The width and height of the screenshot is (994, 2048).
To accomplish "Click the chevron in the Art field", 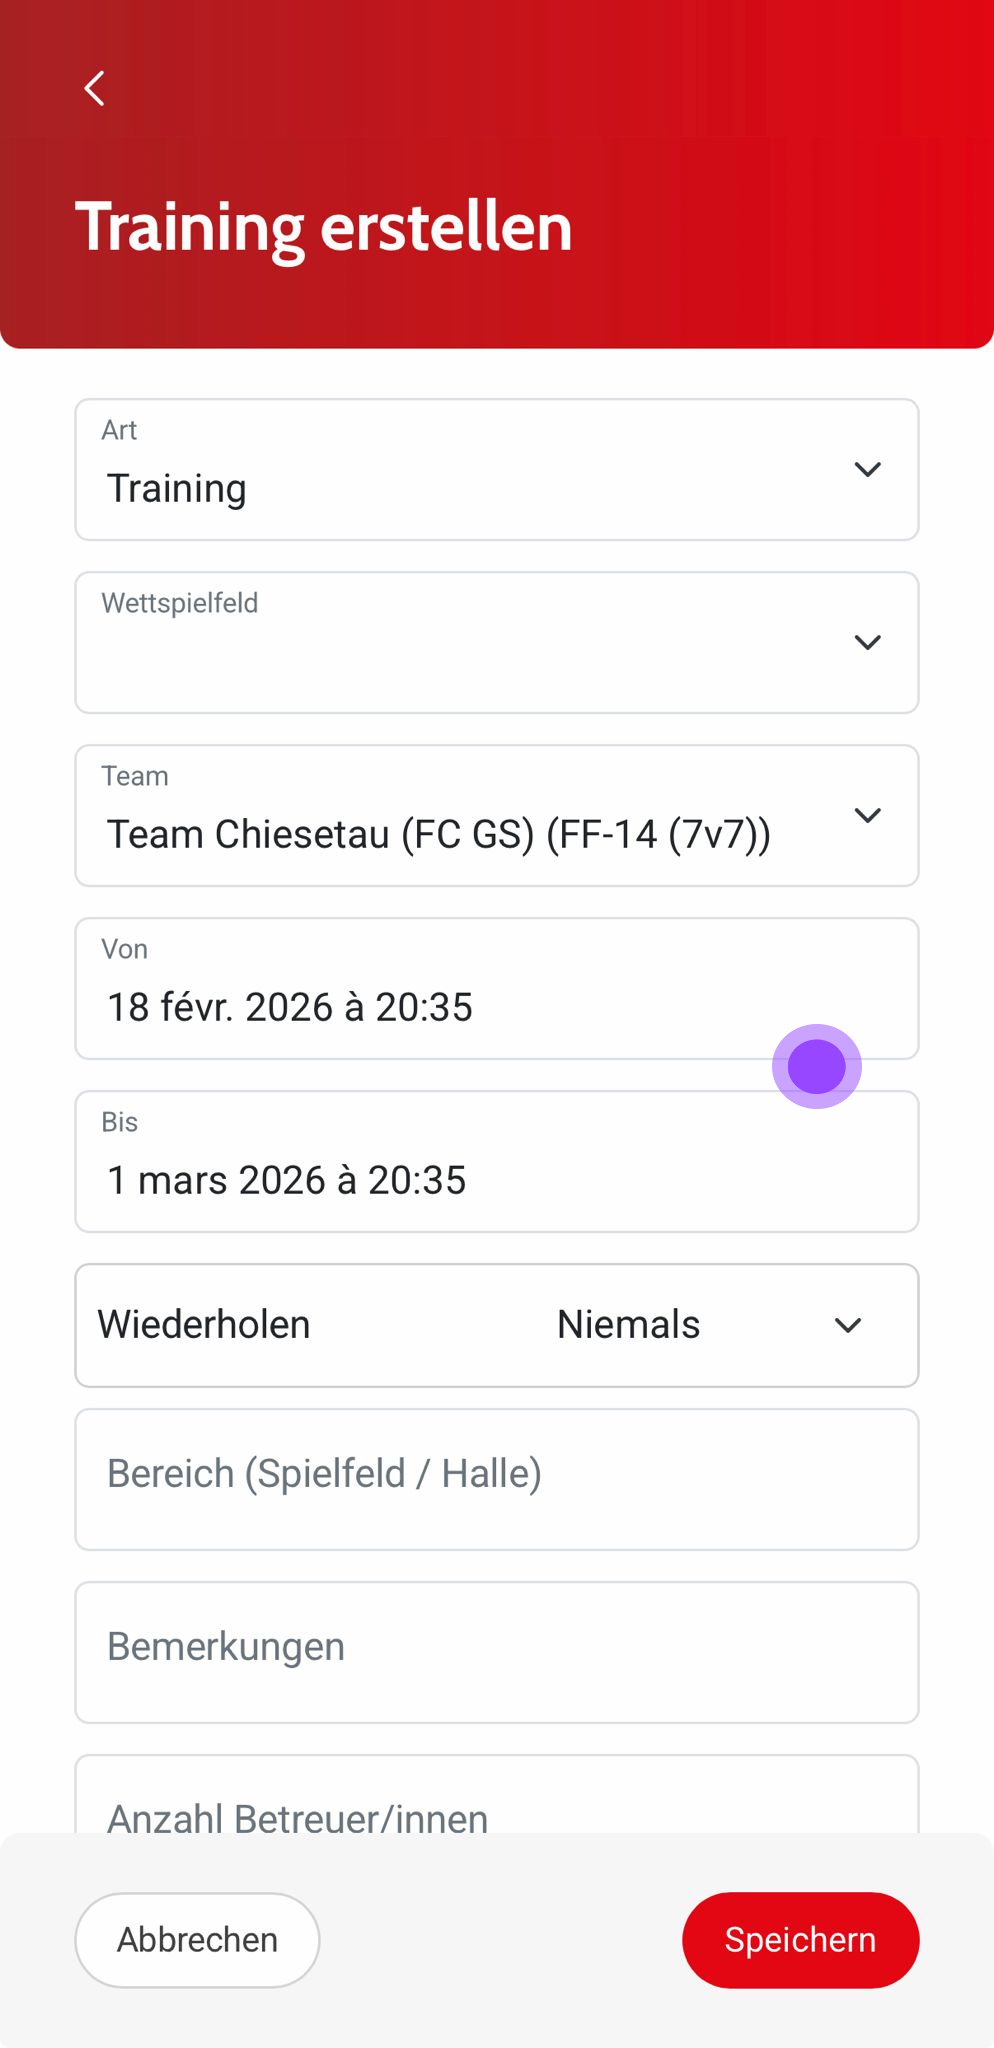I will point(867,470).
